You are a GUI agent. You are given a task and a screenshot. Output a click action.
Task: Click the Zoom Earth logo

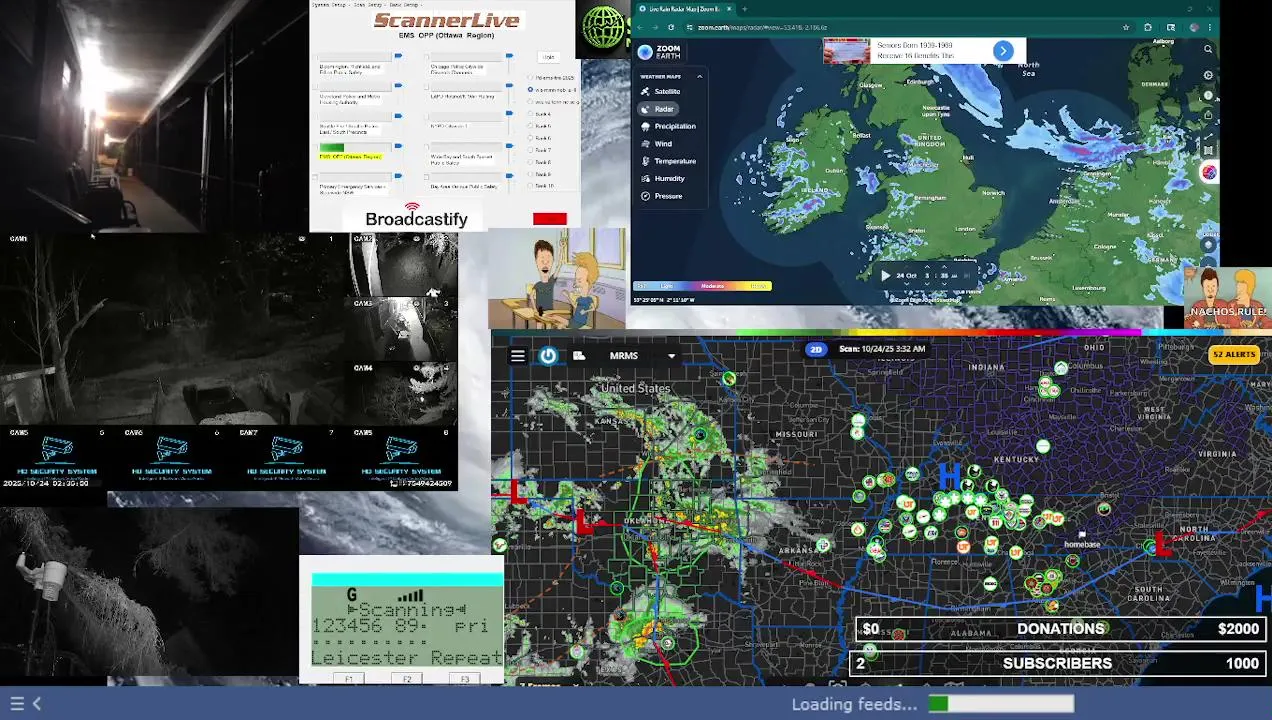659,52
